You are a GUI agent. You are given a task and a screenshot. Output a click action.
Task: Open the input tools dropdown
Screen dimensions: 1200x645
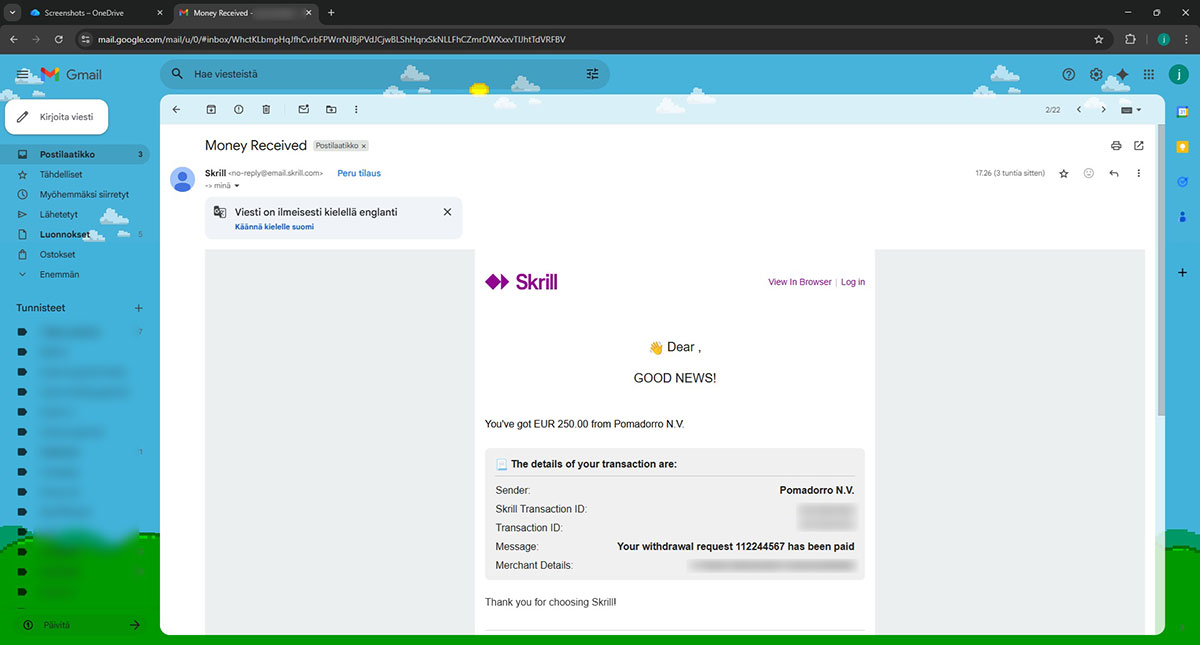[x=1130, y=110]
